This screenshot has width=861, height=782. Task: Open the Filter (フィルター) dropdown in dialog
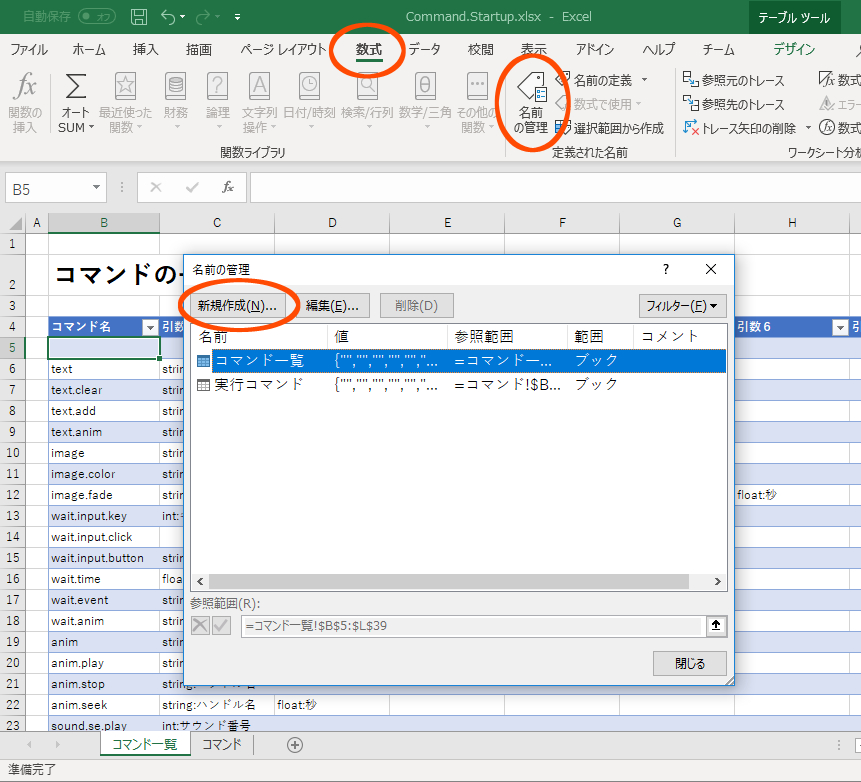[682, 306]
